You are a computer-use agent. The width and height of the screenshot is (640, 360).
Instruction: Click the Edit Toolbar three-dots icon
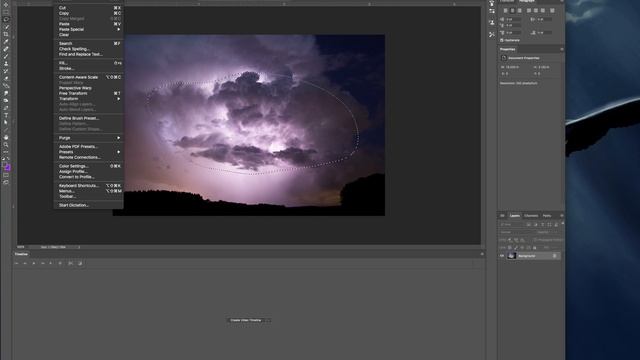click(x=6, y=152)
